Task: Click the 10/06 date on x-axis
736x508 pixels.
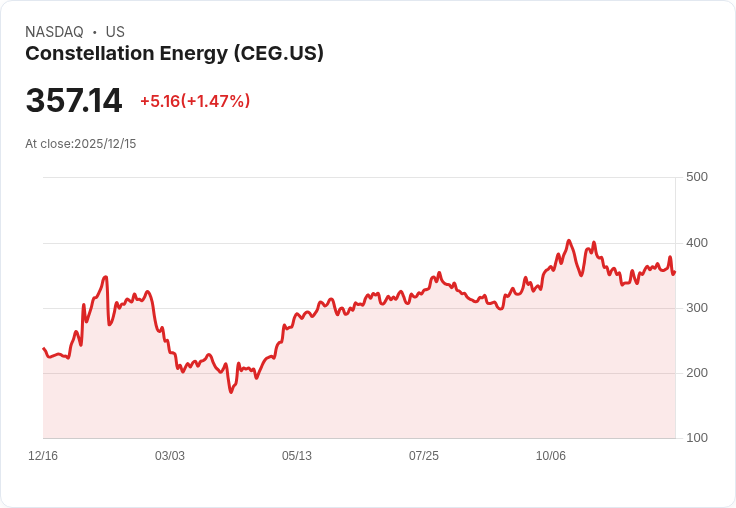Action: (551, 456)
